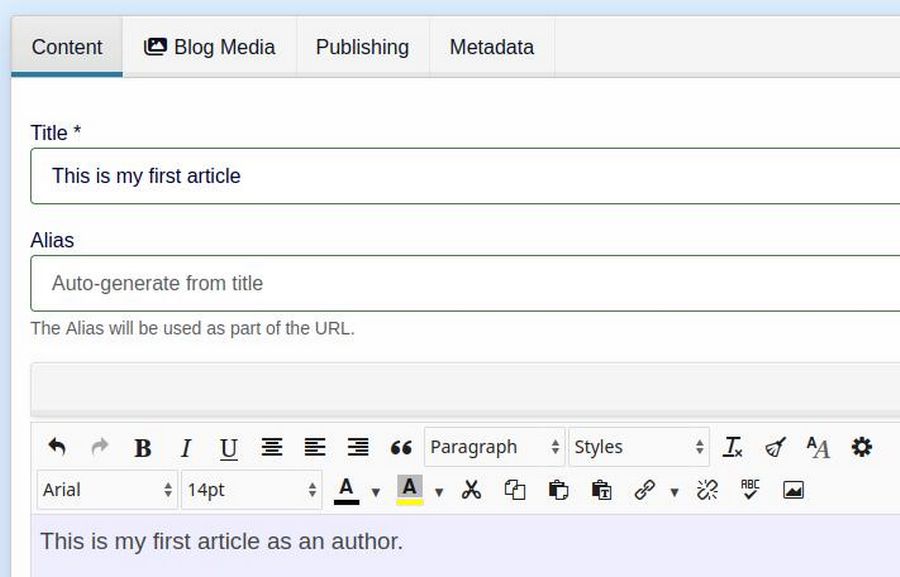Open the Paragraph format dropdown
Screen dimensions: 900x577
click(494, 447)
